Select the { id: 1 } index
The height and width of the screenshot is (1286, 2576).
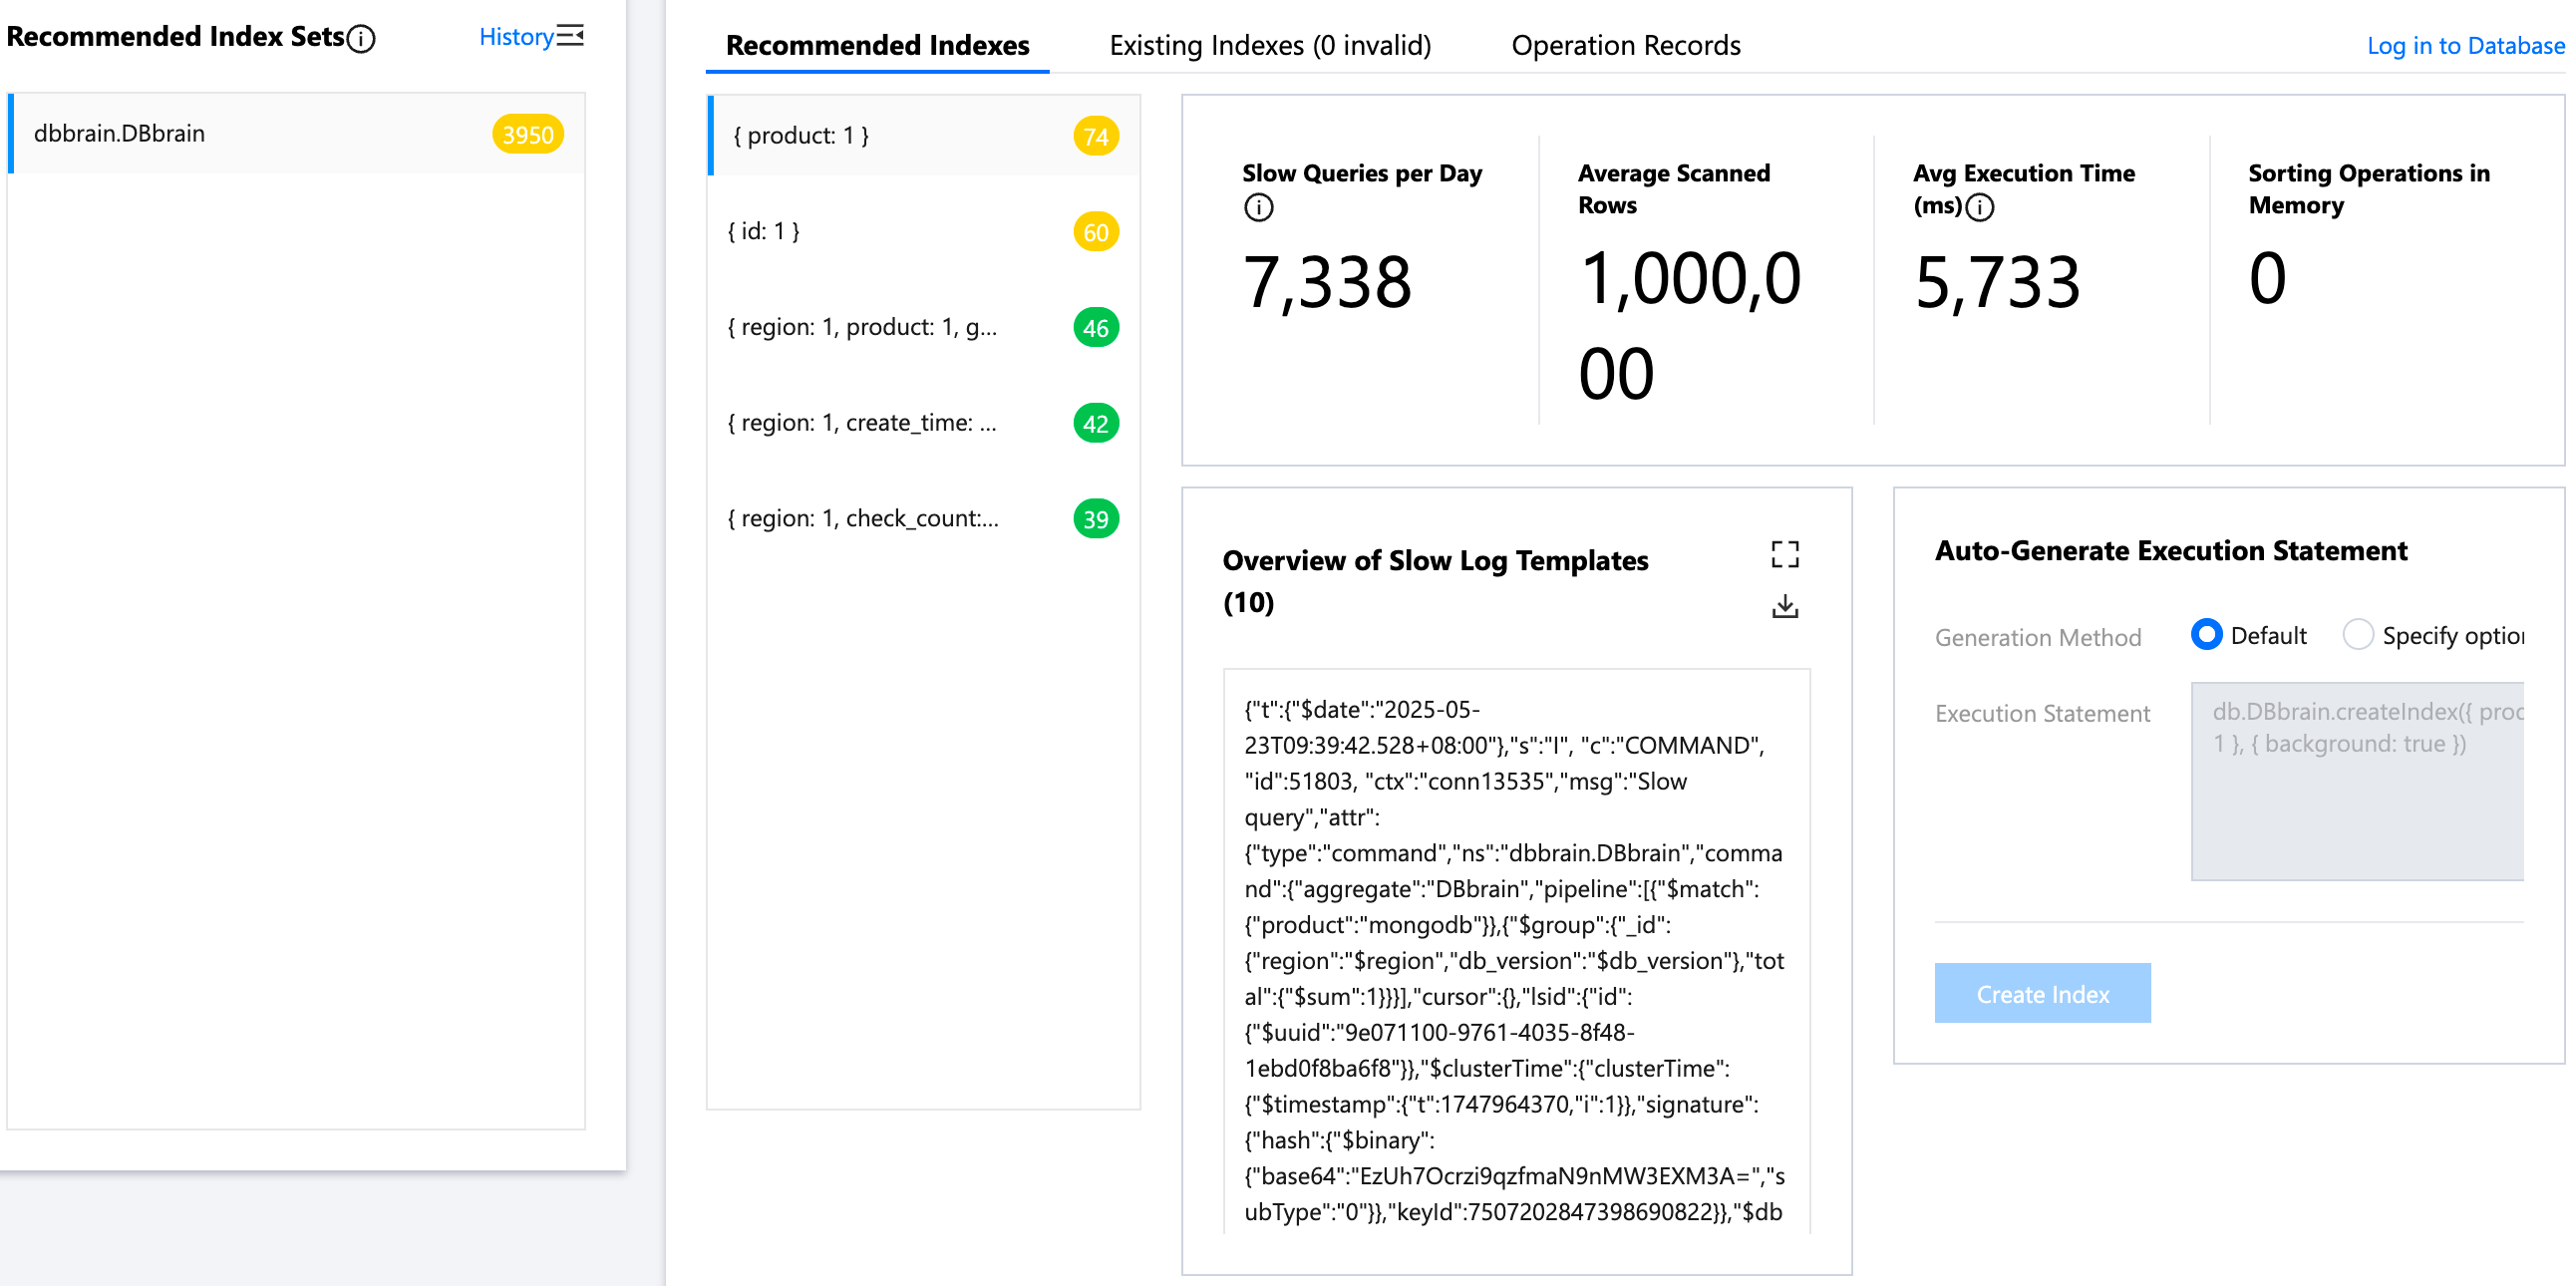(x=764, y=232)
